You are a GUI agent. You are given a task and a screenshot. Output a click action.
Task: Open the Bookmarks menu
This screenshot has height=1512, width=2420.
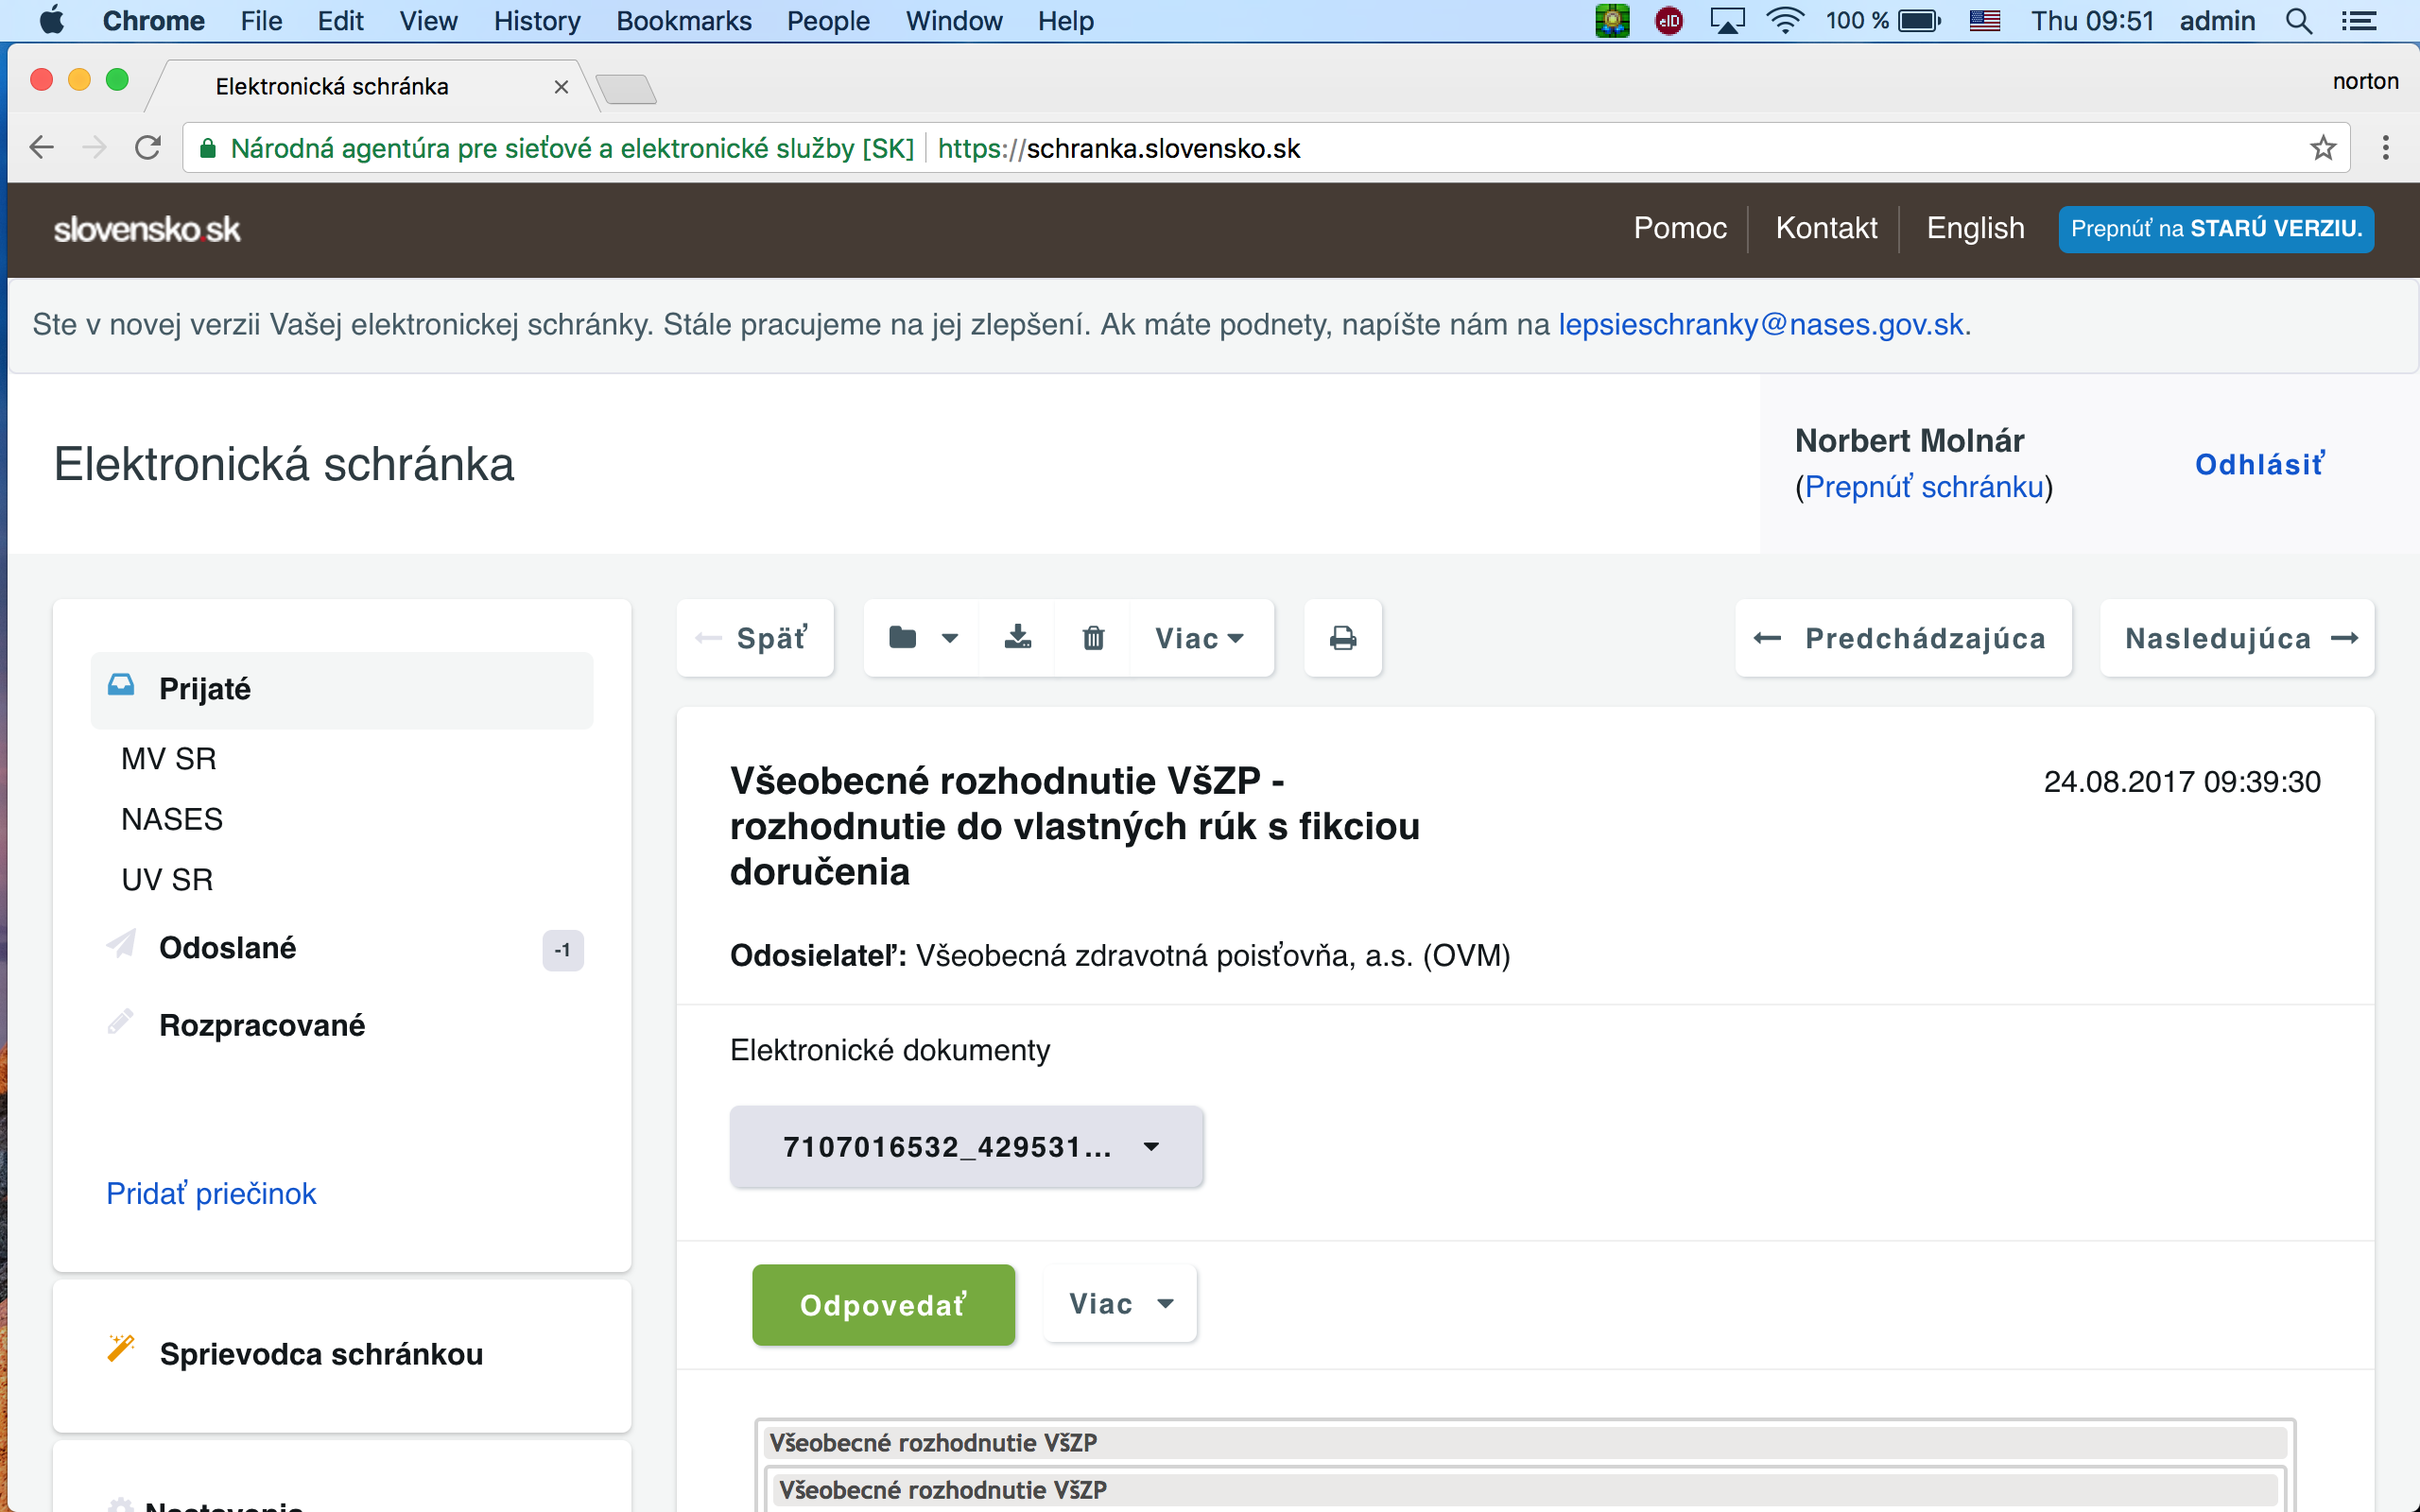click(683, 21)
